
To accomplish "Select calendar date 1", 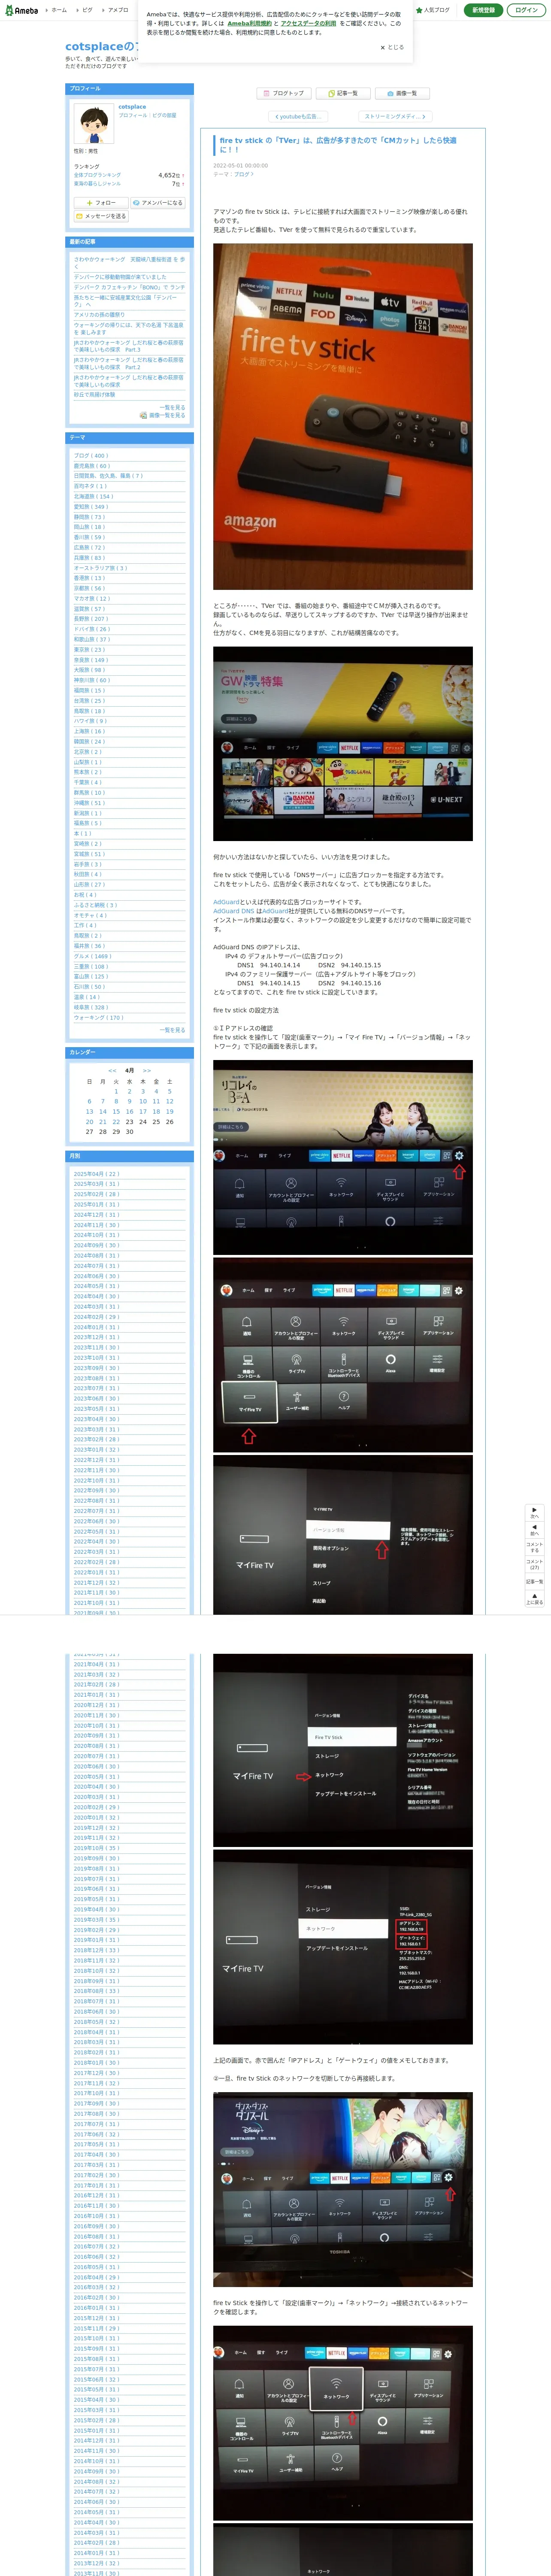I will (116, 1091).
